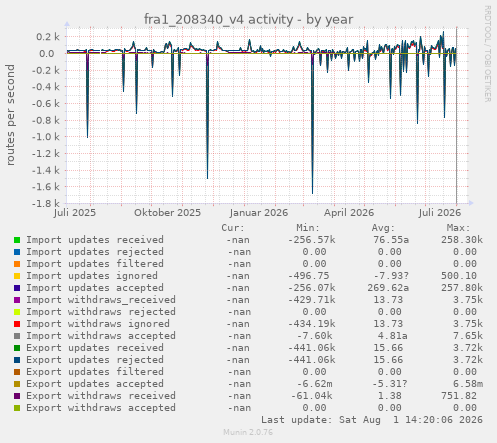Click the navy Export updates rejected swatch
The image size is (497, 443).
pyautogui.click(x=17, y=360)
